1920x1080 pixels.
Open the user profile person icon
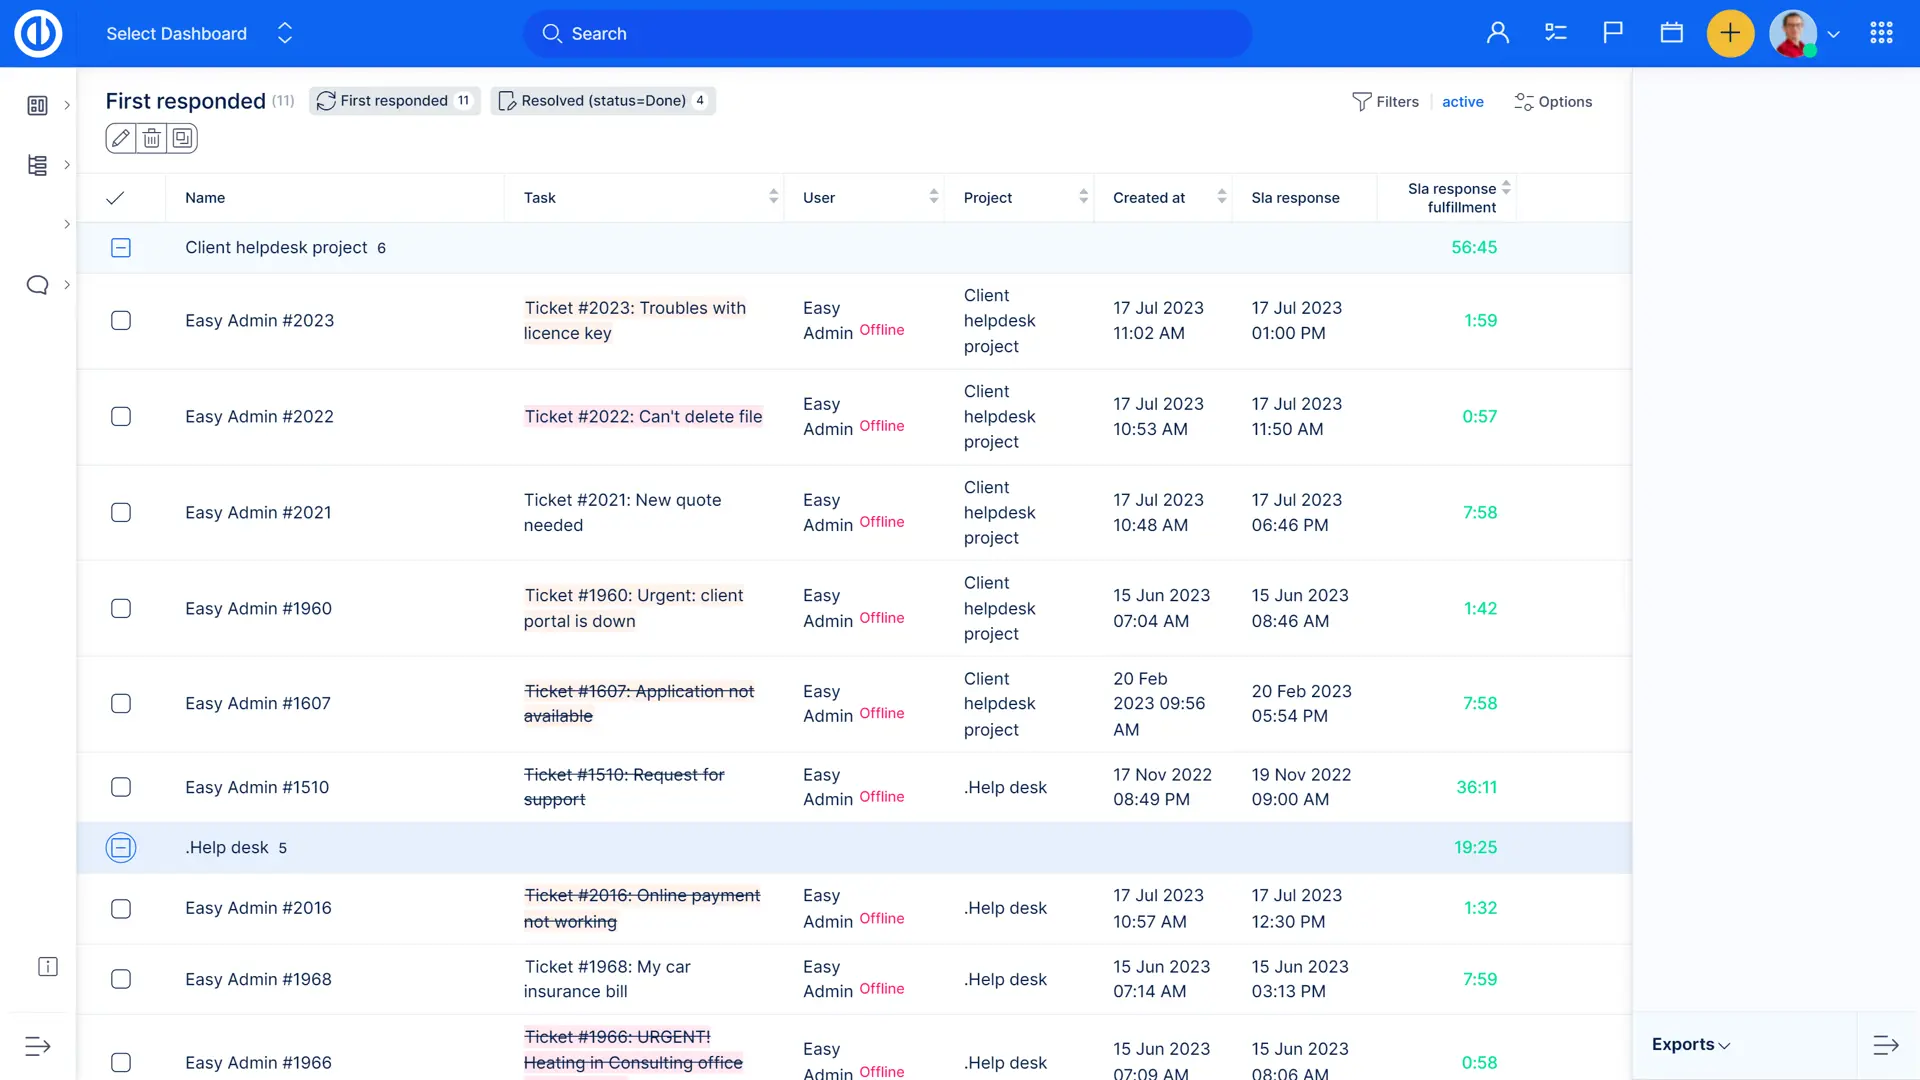(1497, 33)
